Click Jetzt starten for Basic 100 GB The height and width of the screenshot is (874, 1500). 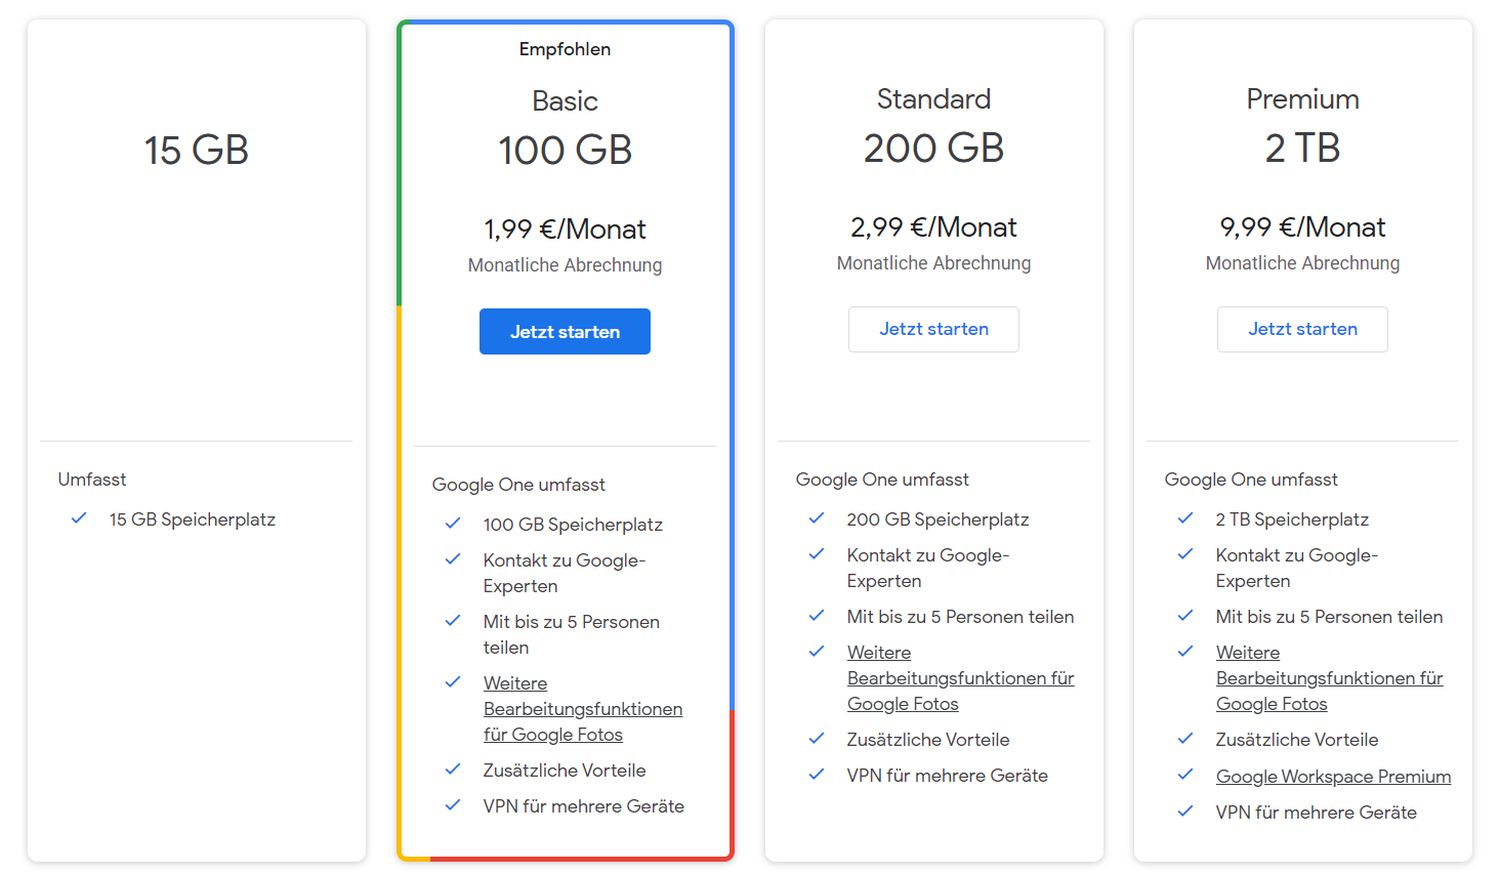[x=564, y=331]
